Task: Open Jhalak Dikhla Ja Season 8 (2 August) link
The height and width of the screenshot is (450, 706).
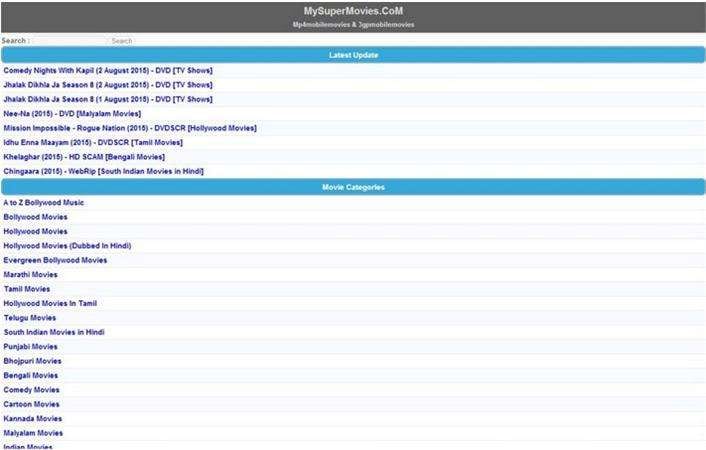Action: 108,85
